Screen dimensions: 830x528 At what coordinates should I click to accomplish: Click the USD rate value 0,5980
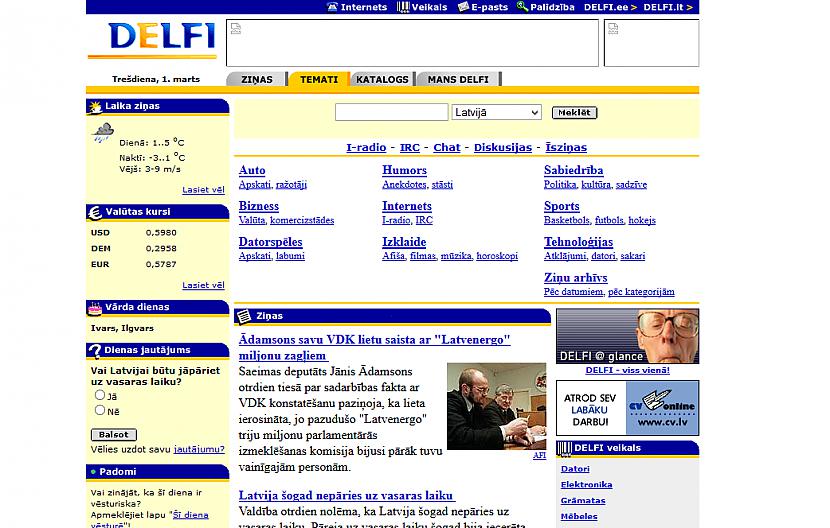pos(161,232)
